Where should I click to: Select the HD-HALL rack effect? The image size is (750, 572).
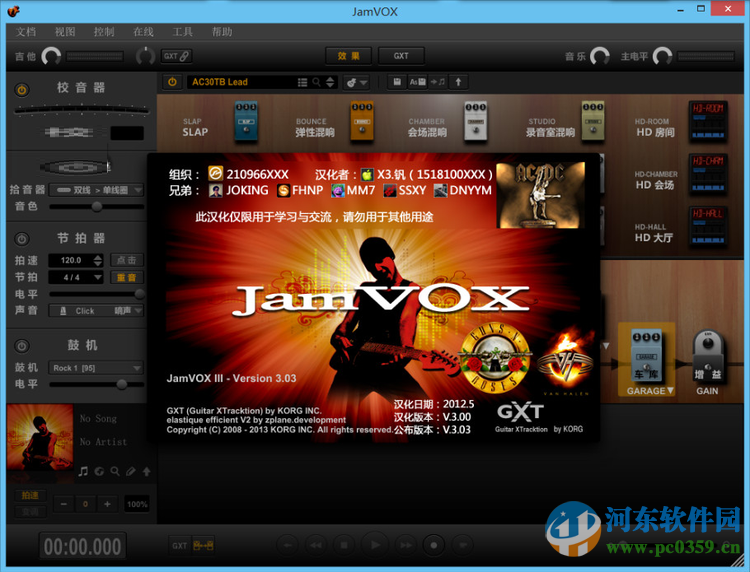[708, 226]
